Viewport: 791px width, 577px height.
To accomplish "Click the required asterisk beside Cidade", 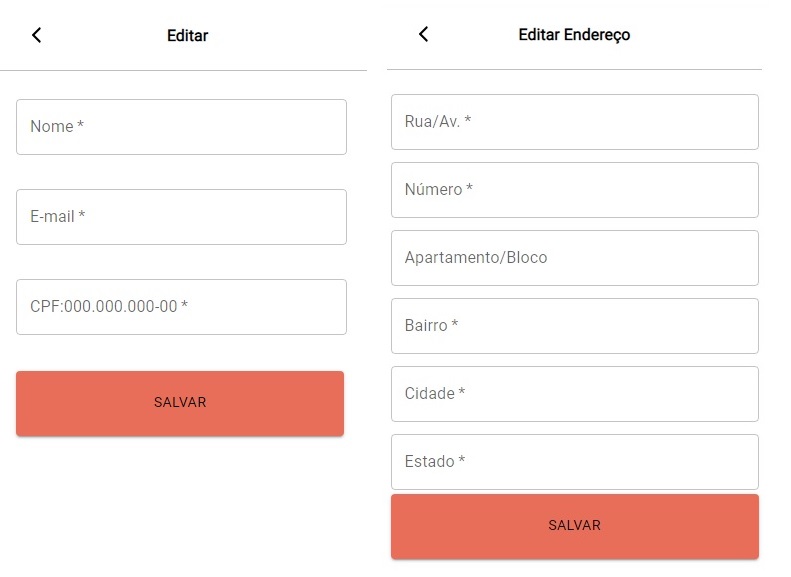I will (462, 393).
